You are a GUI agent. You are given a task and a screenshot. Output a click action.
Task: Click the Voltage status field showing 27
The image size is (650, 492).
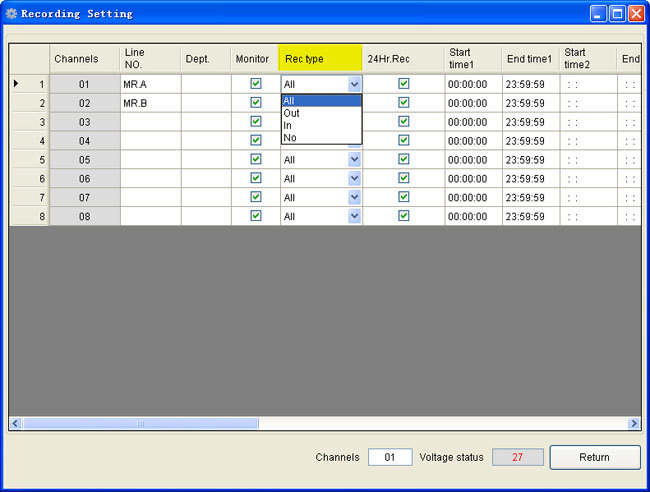point(518,457)
